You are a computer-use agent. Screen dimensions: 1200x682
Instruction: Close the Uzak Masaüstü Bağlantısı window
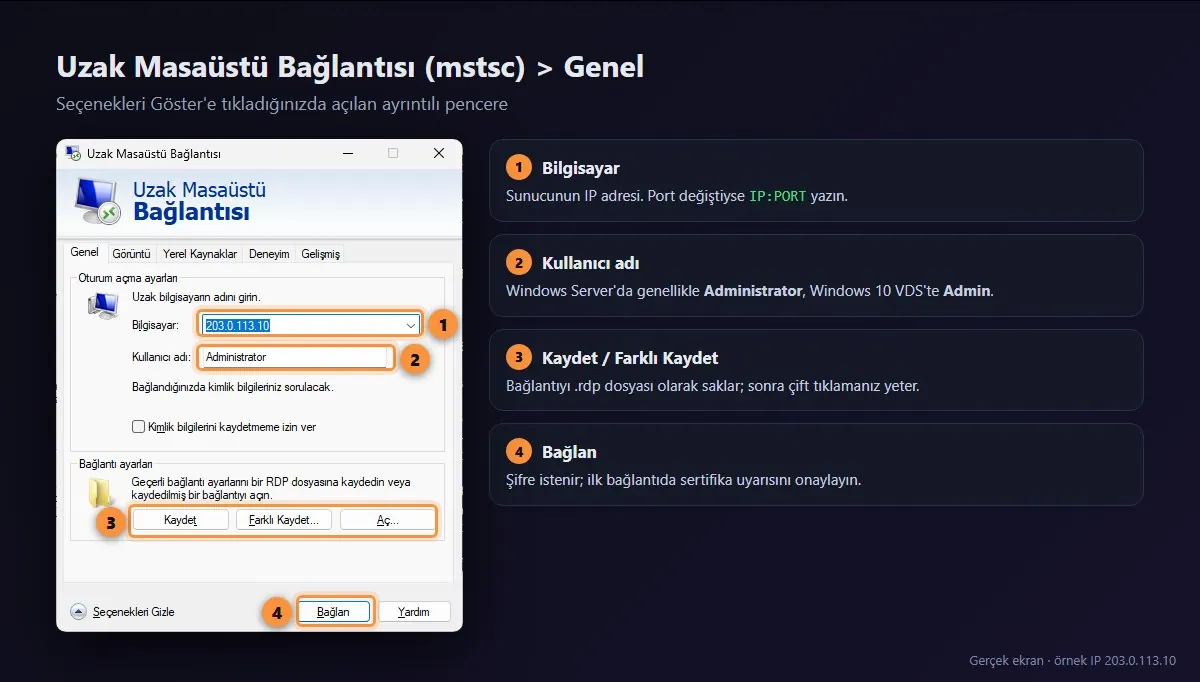pyautogui.click(x=439, y=153)
